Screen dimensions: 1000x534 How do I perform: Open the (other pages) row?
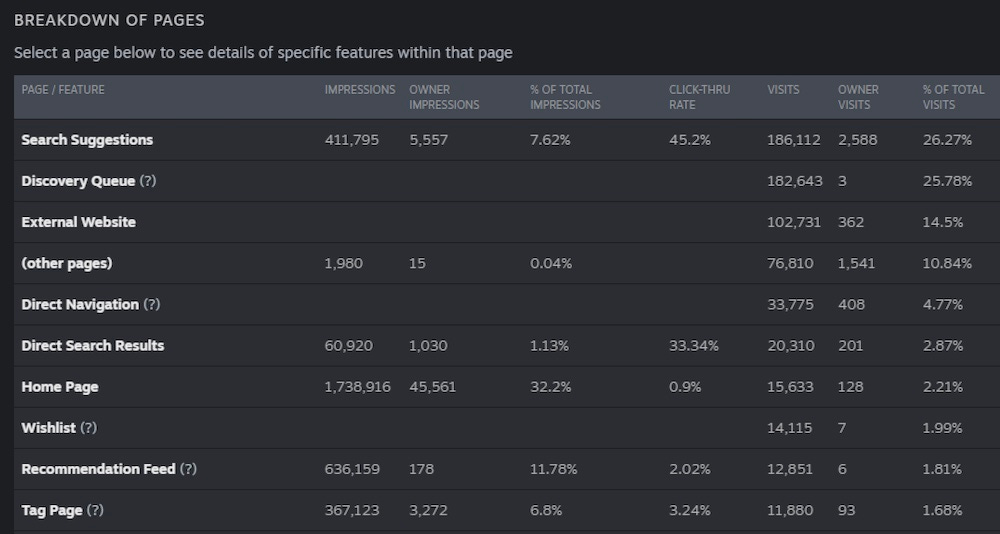click(x=507, y=263)
